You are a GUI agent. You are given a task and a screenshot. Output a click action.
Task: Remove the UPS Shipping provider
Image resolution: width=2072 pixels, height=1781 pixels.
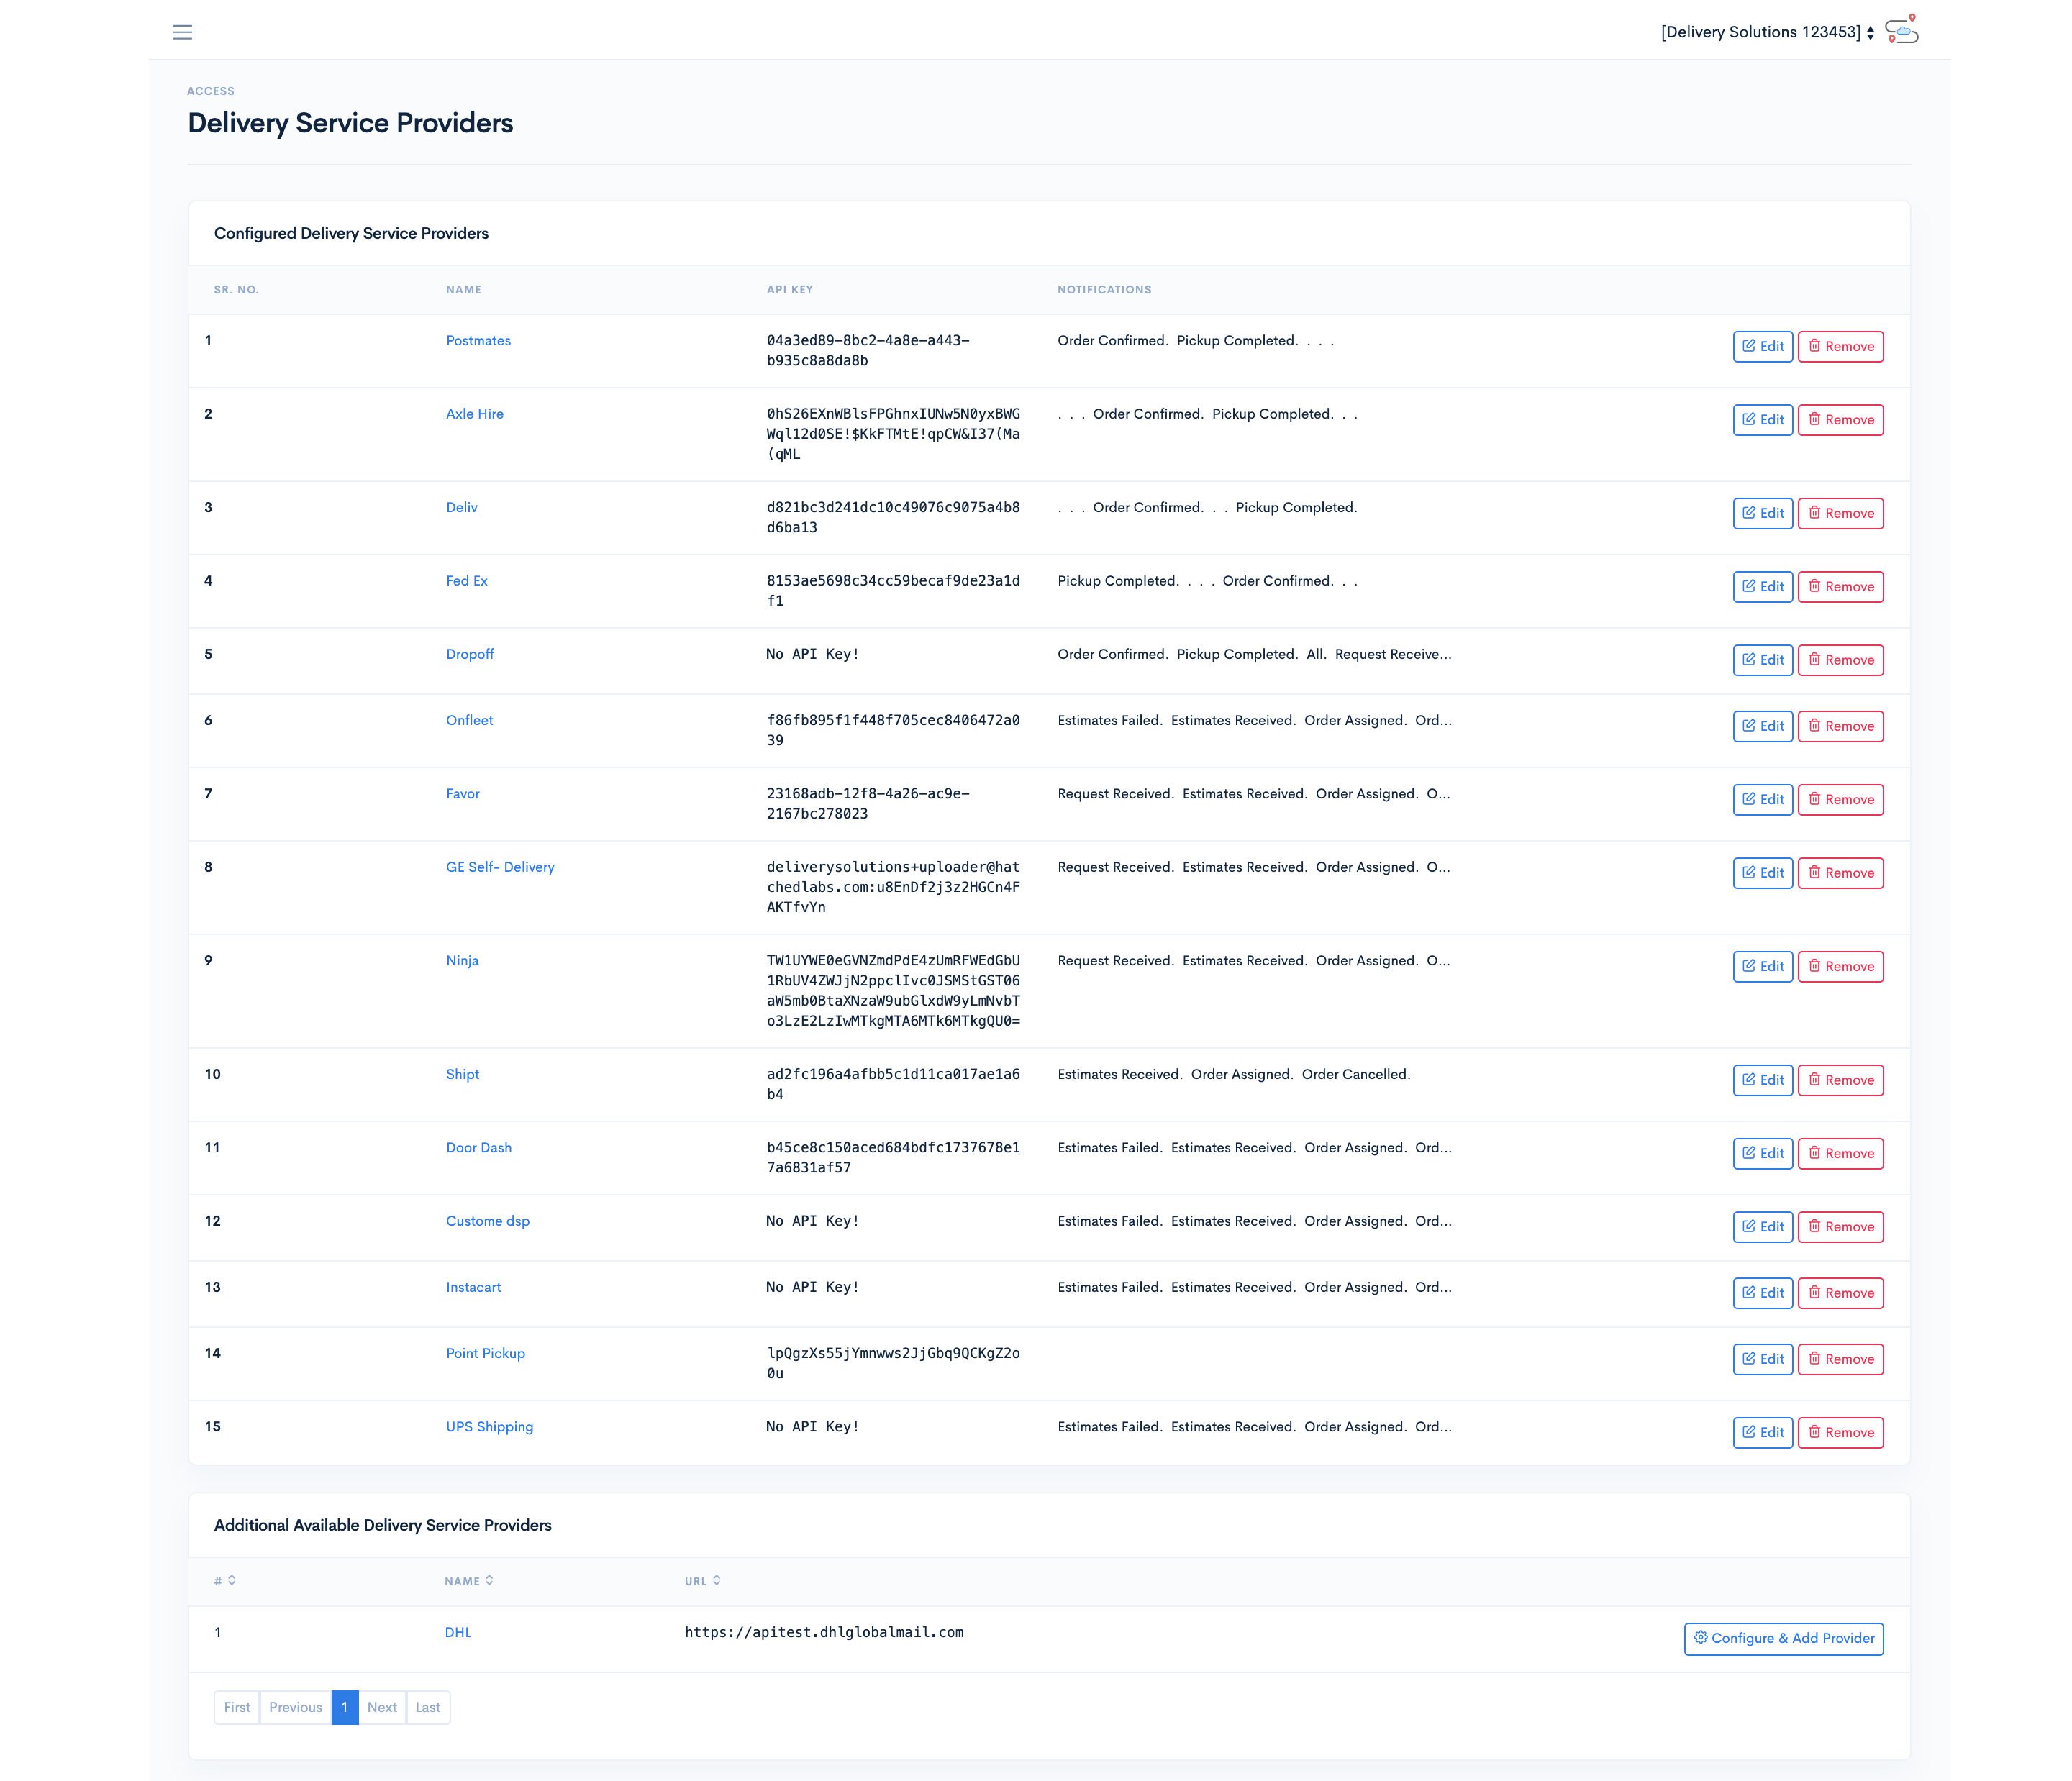[1840, 1433]
